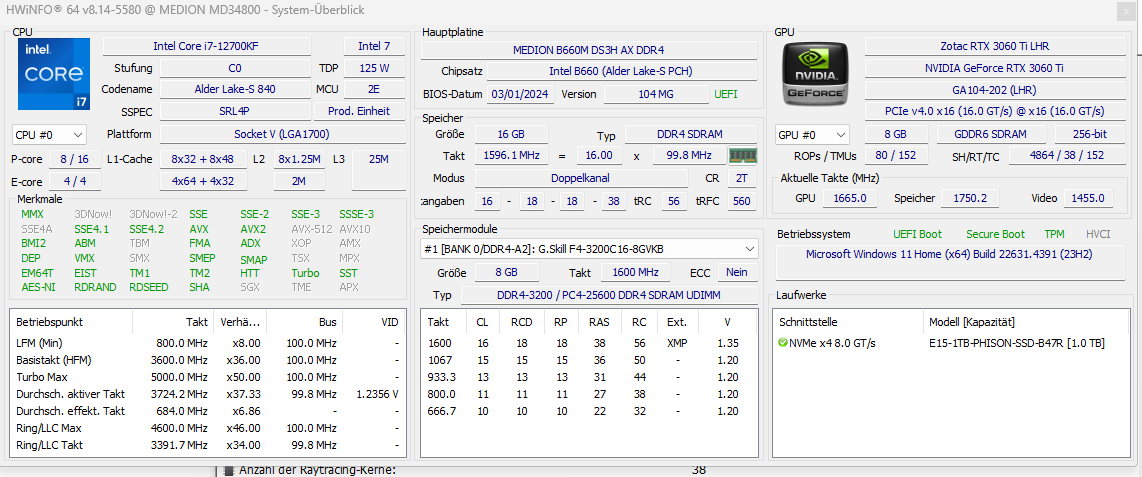The image size is (1142, 477).
Task: Click the green UEFI label next to BIOS version
Action: [x=725, y=94]
